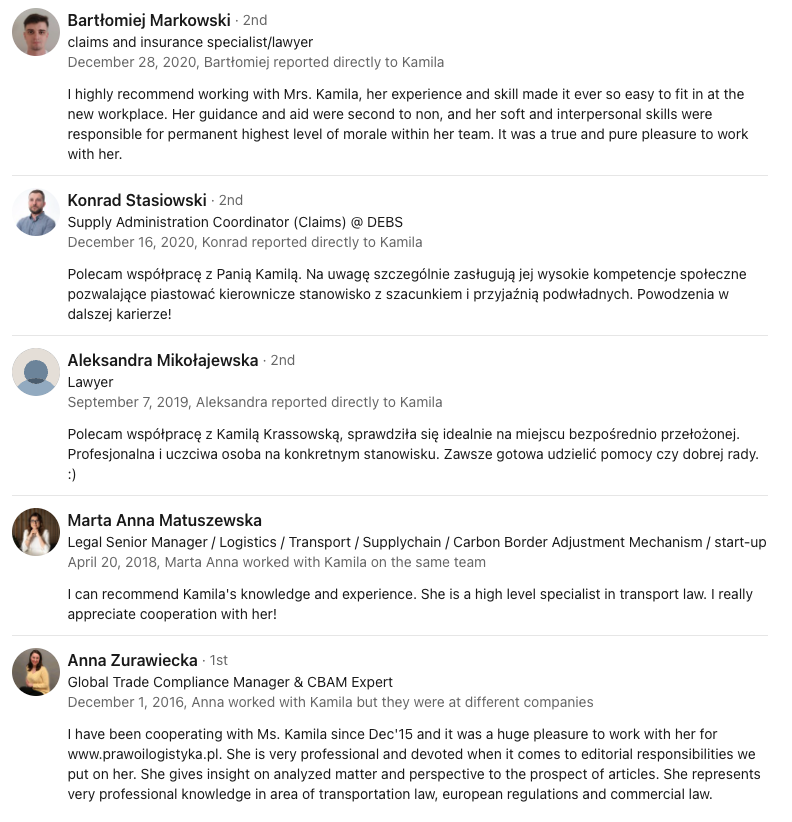Click the 'Lawyer' headline under Aleksandra

pyautogui.click(x=90, y=382)
